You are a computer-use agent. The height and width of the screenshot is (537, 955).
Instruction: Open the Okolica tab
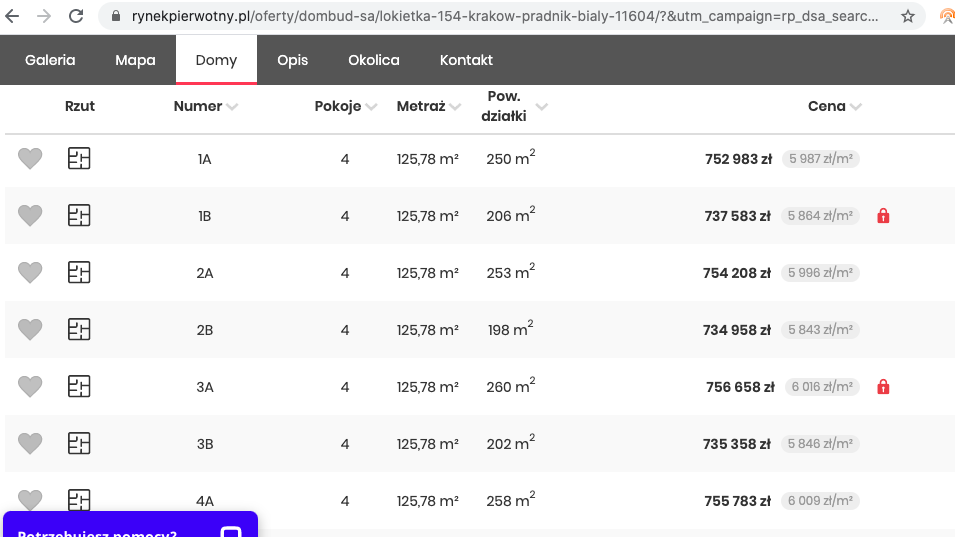374,60
